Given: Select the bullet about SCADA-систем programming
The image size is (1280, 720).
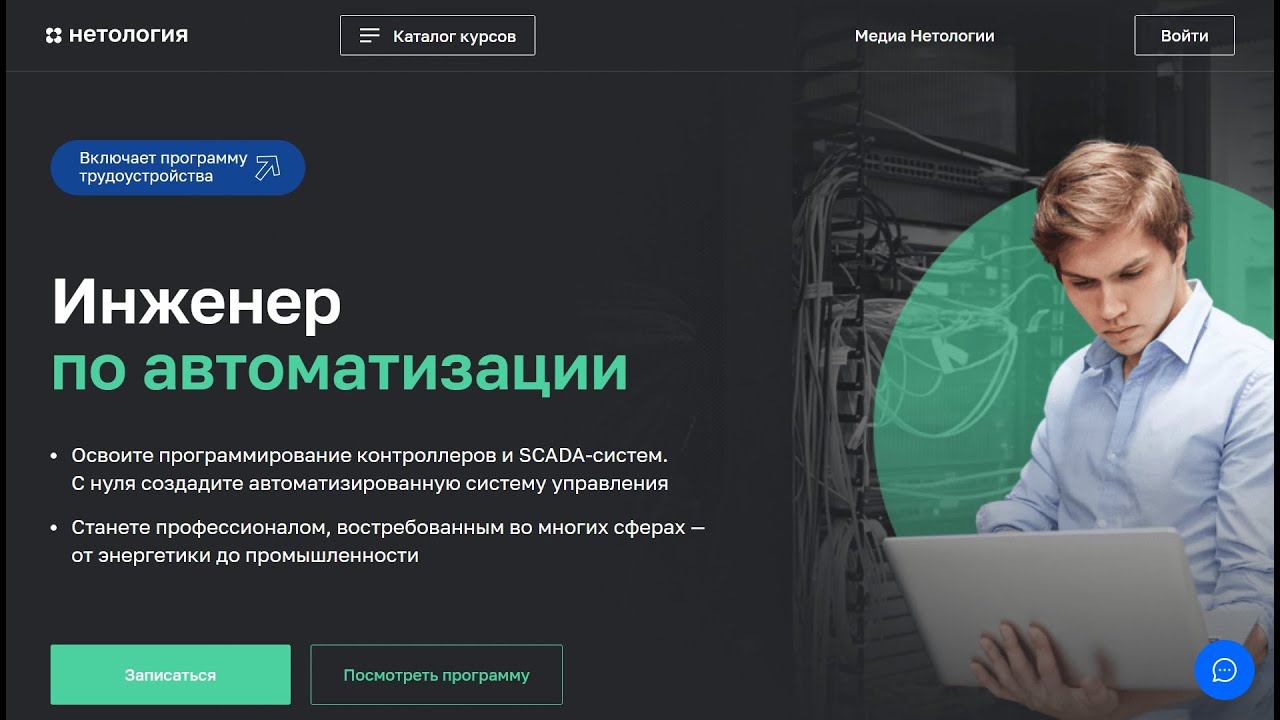Looking at the screenshot, I should (x=369, y=469).
